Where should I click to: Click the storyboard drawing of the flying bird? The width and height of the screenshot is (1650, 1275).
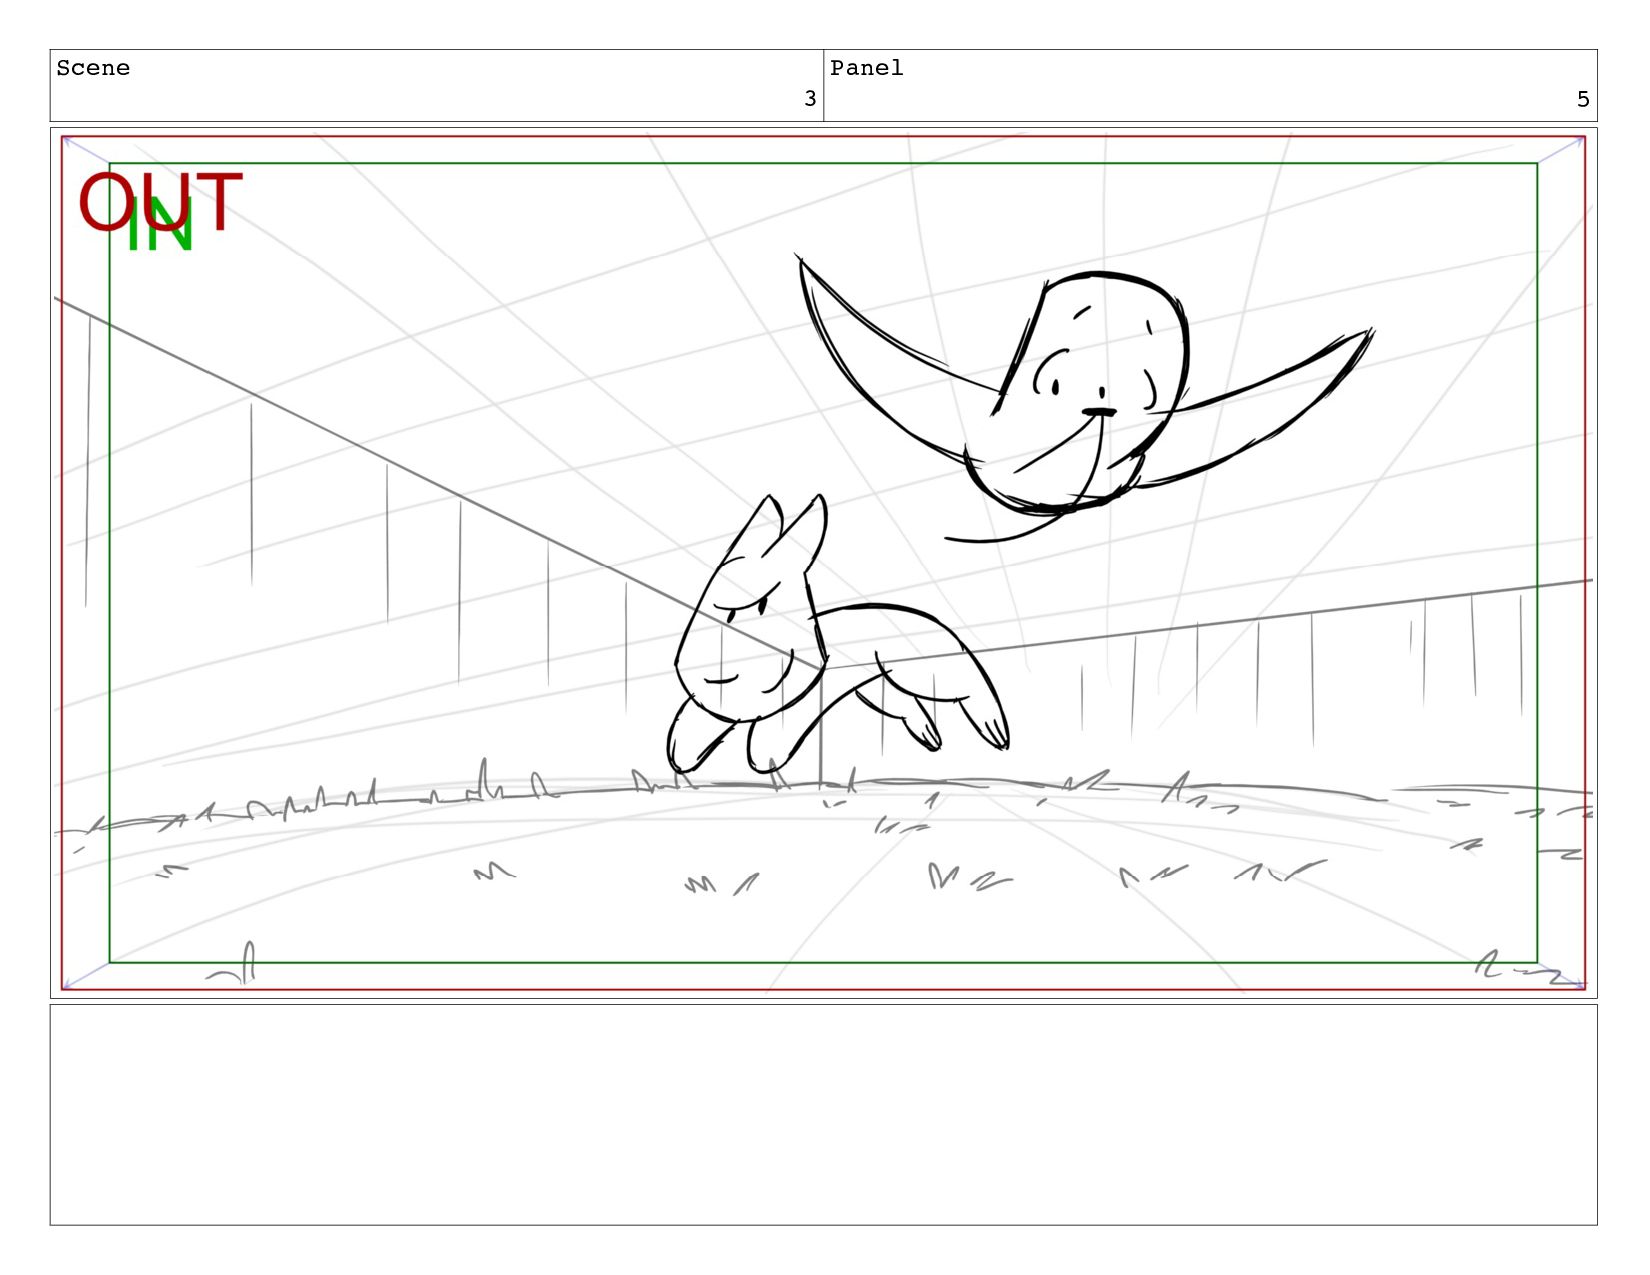click(x=1085, y=398)
